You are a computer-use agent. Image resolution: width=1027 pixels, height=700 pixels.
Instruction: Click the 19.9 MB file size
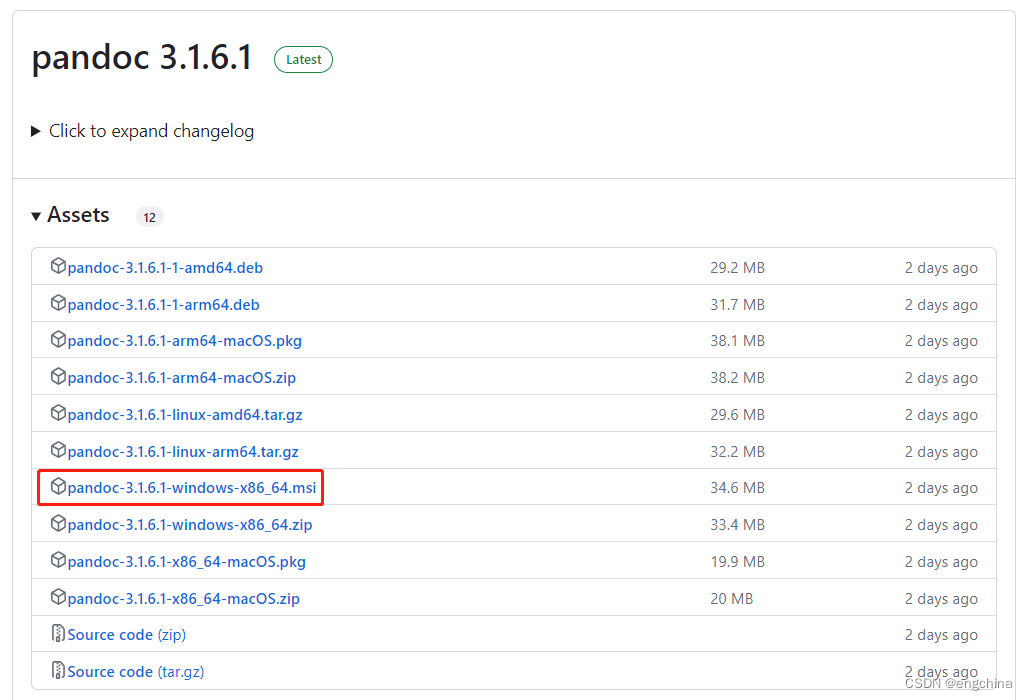[738, 562]
